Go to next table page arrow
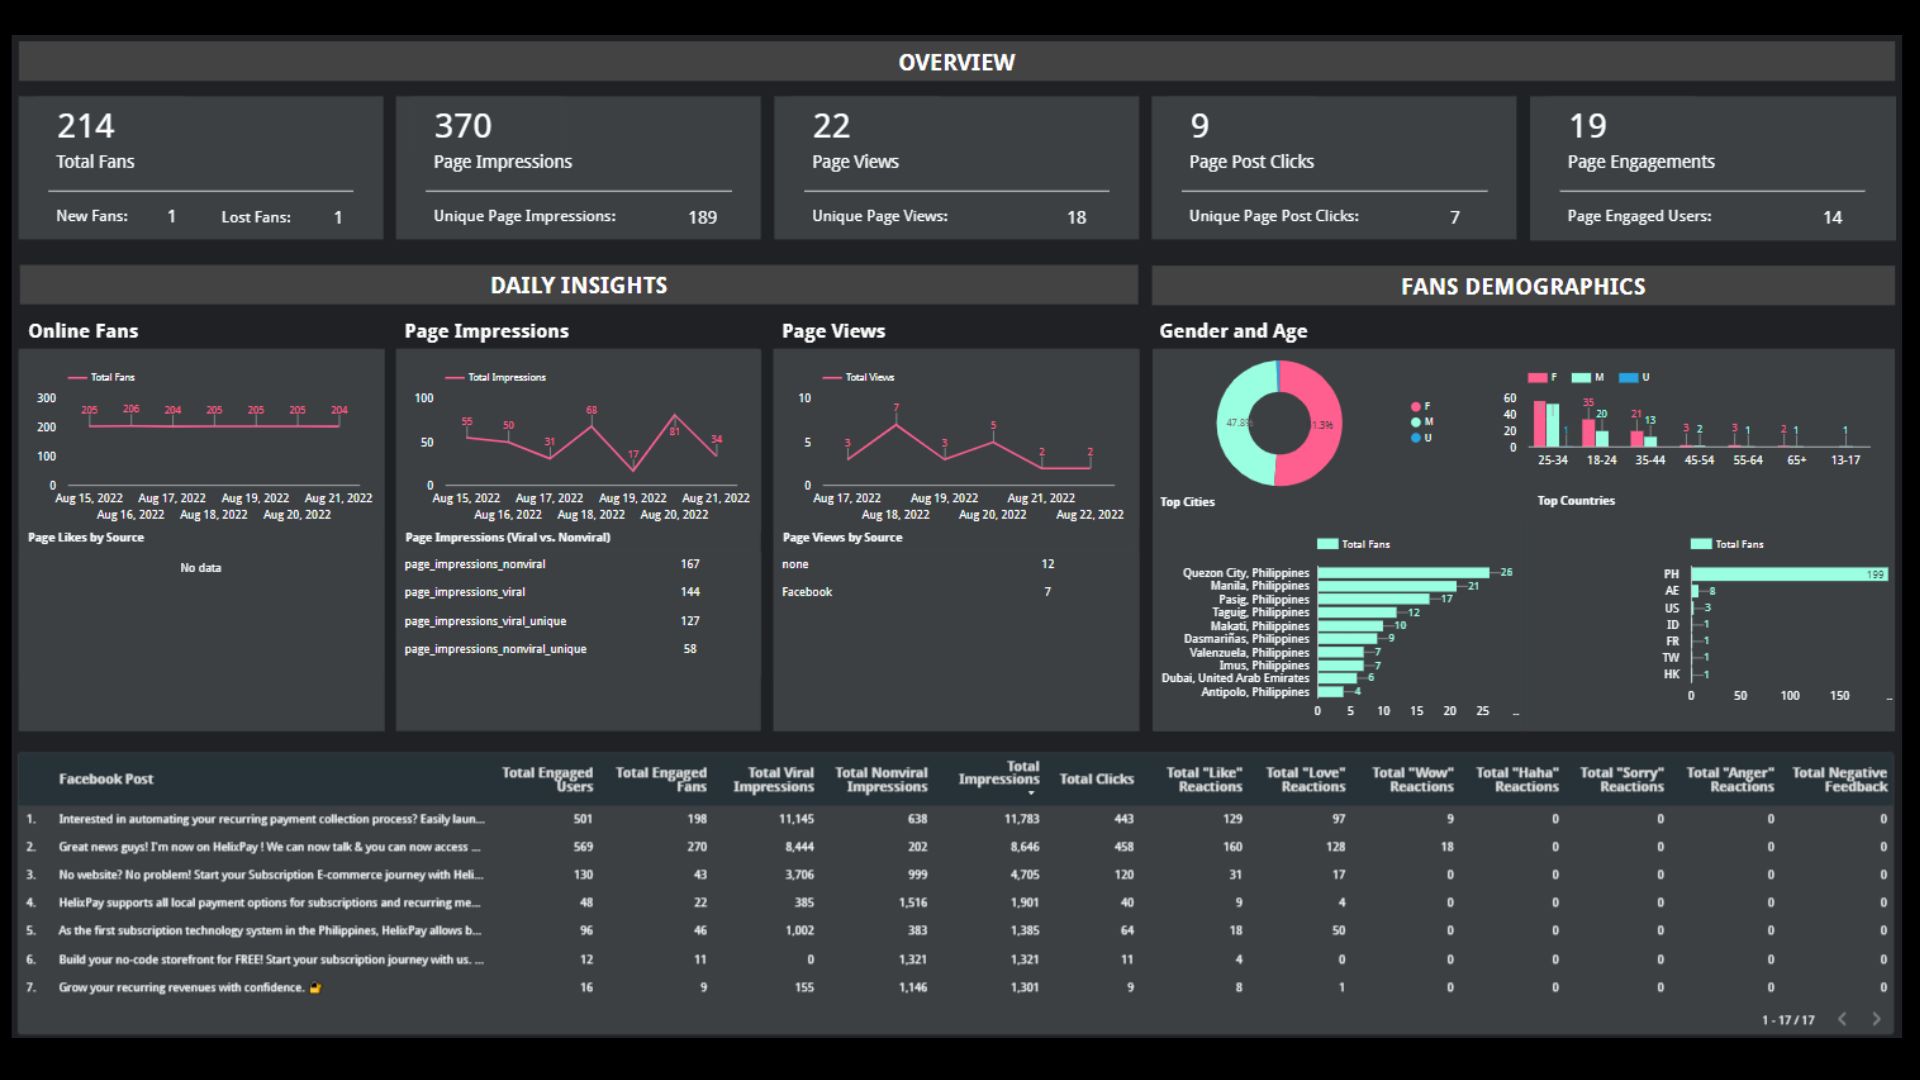Screen dimensions: 1920x1080 click(1876, 1019)
